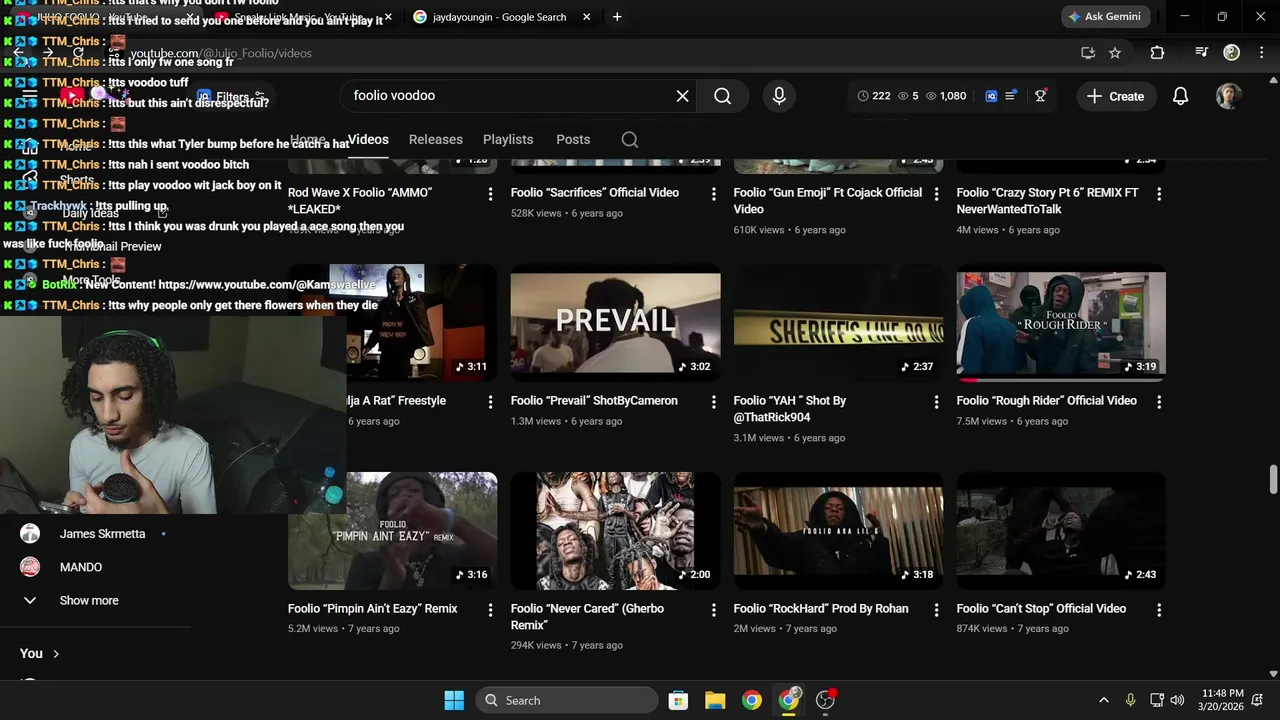Activate voice search microphone

point(779,96)
